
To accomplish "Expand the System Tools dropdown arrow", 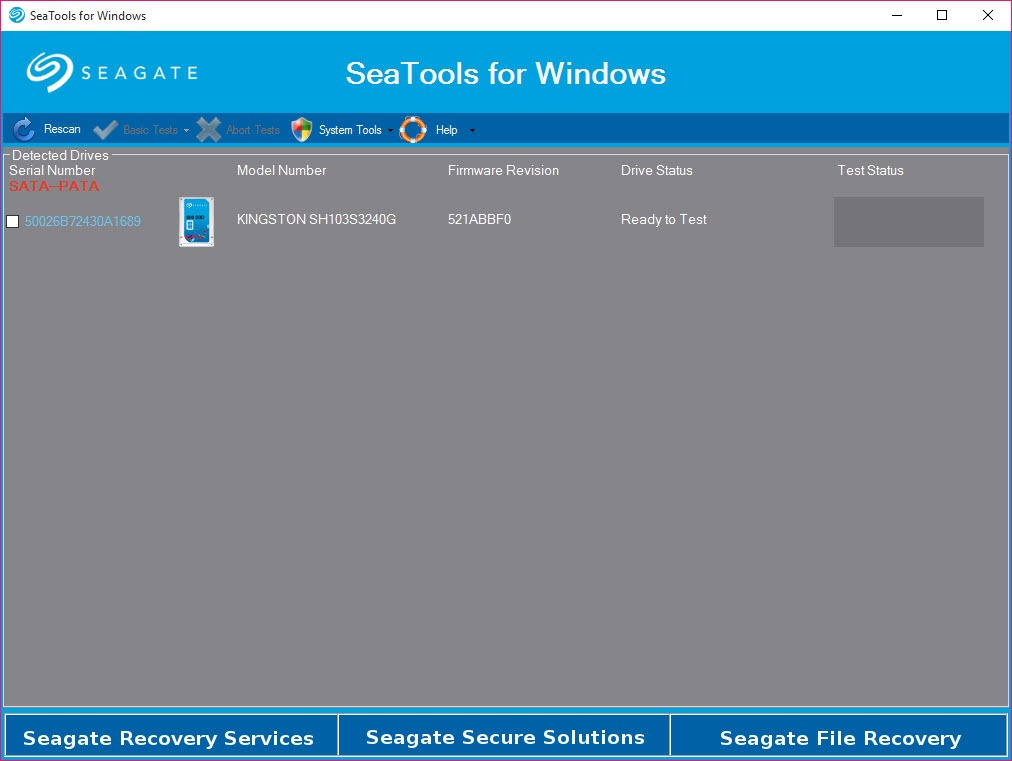I will click(x=390, y=130).
